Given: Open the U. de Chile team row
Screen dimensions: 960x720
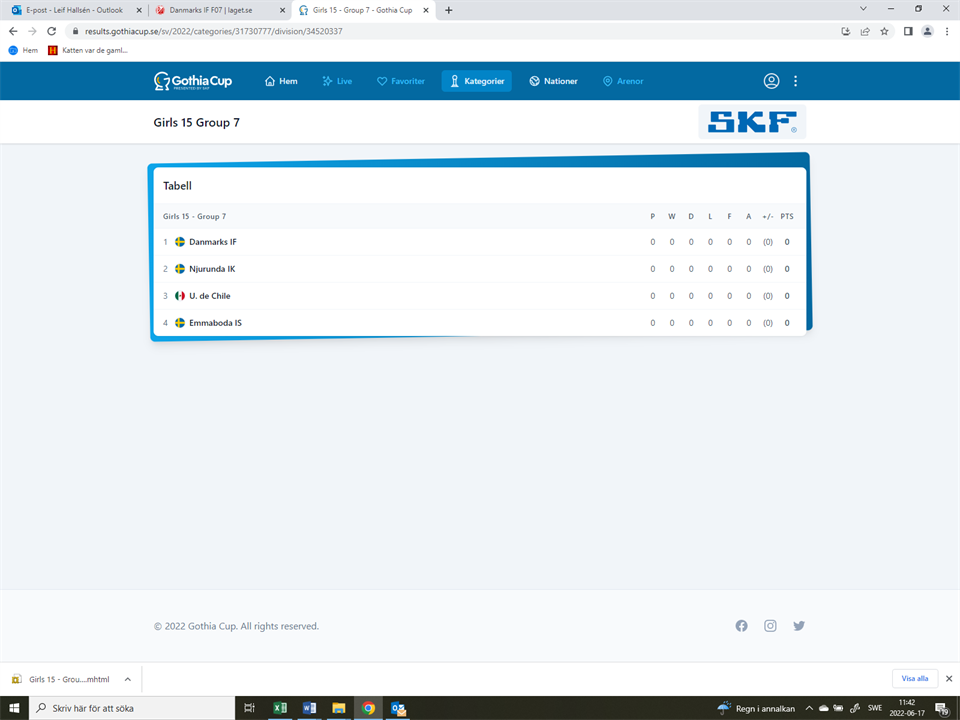Looking at the screenshot, I should (209, 296).
